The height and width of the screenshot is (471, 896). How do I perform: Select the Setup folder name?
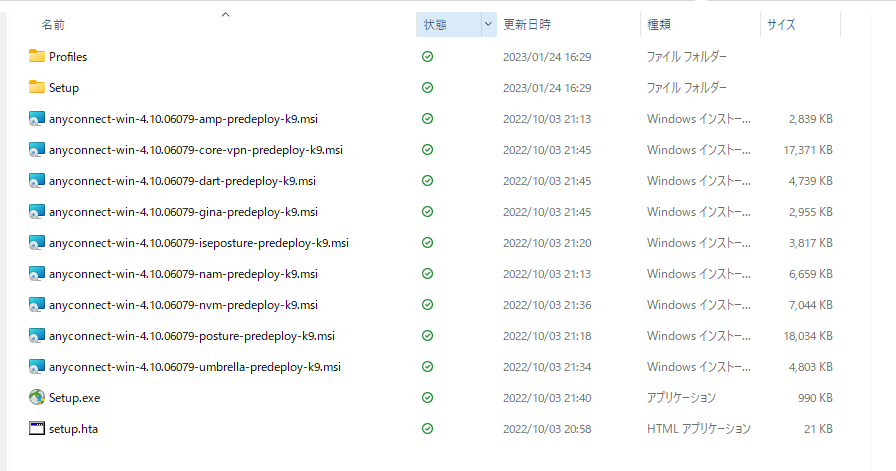(64, 87)
